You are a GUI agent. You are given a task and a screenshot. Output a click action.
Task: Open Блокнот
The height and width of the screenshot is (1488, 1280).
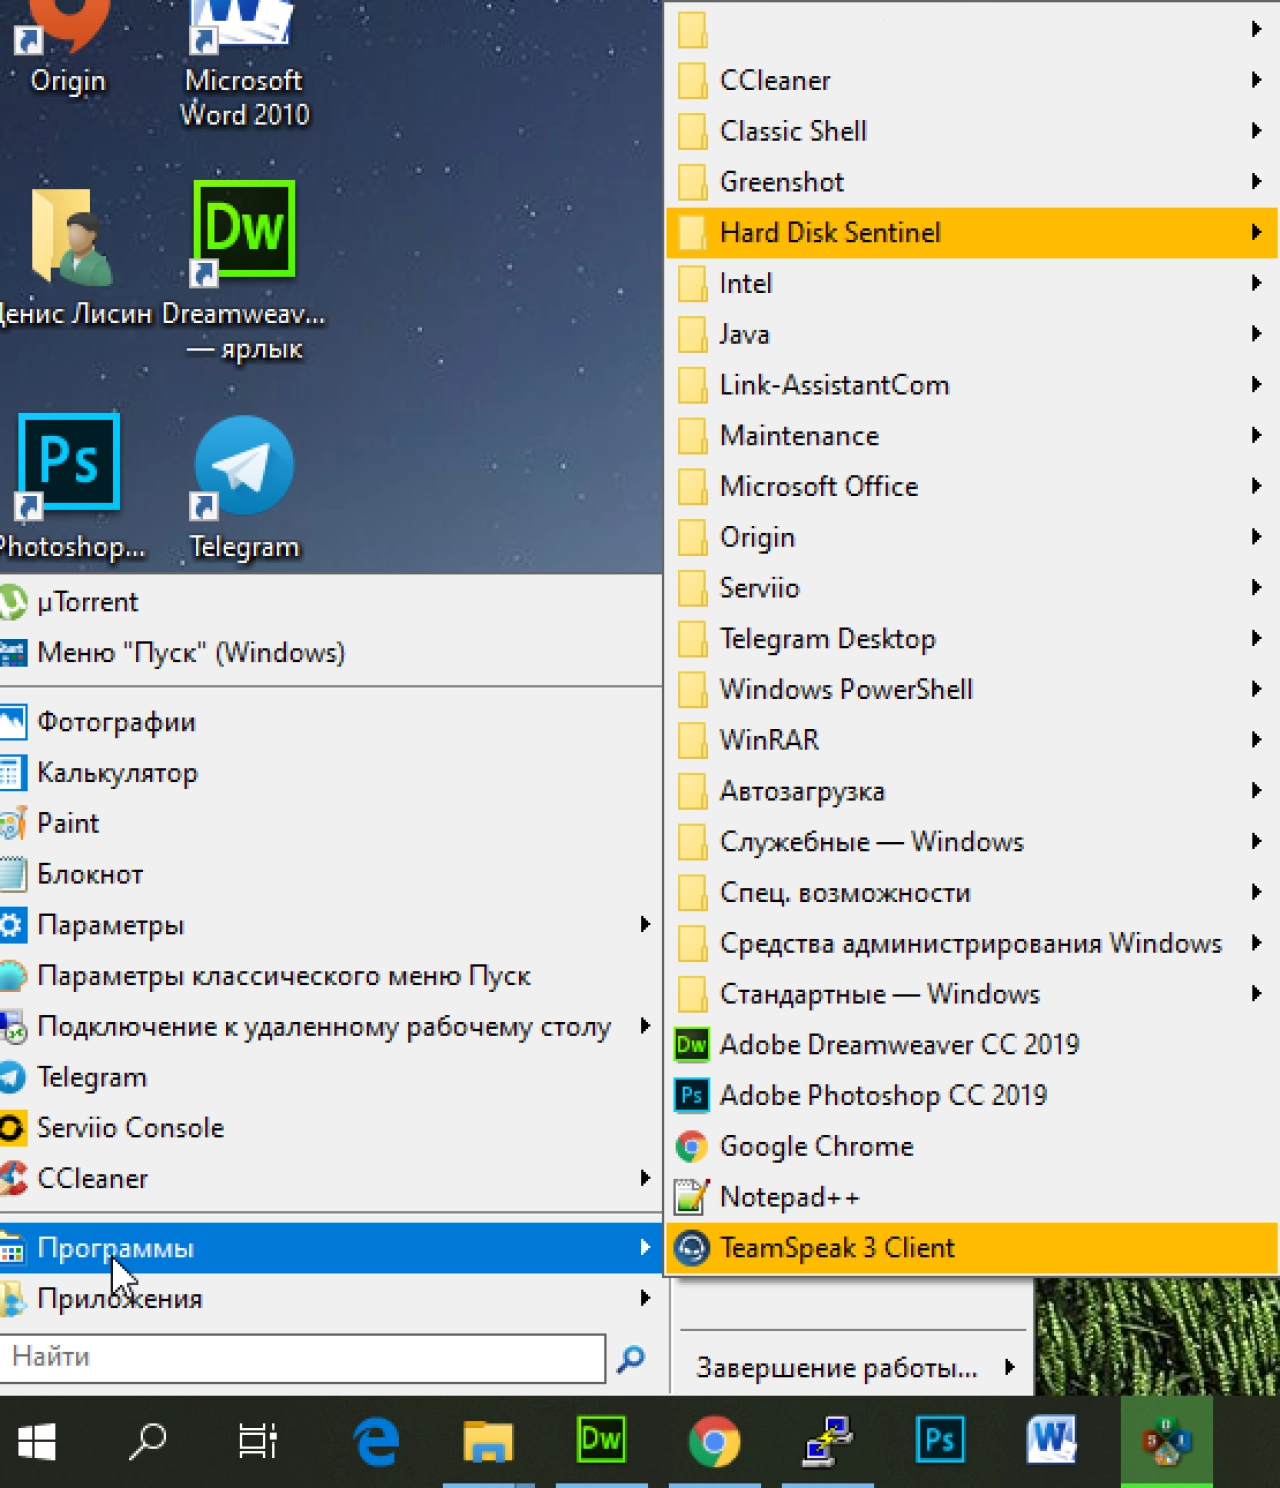[x=330, y=874]
